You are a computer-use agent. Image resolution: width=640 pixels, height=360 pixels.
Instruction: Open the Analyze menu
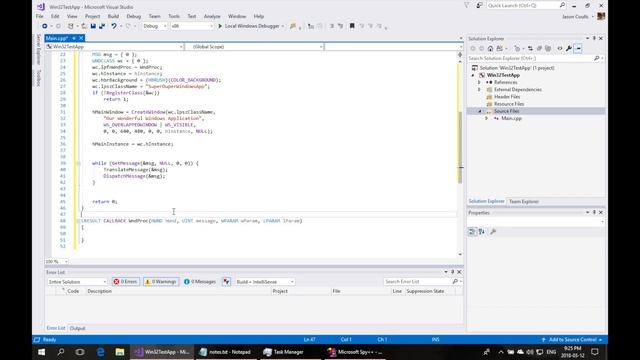tap(212, 16)
